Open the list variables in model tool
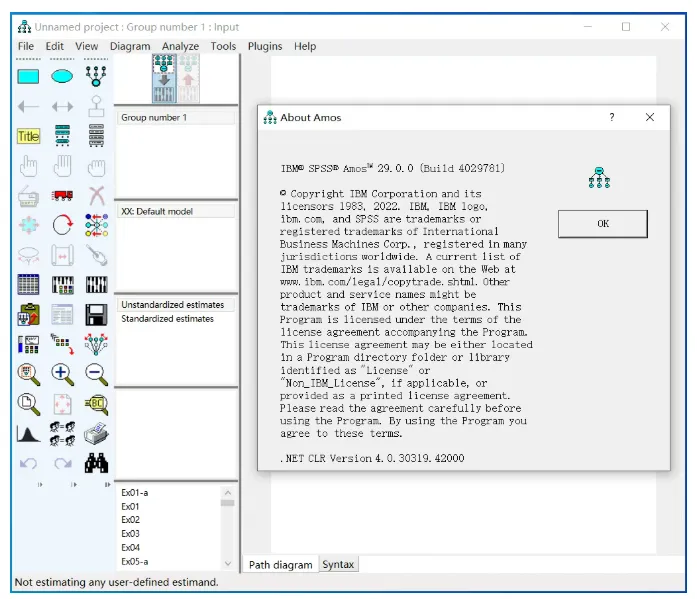Viewport: 697px width, 599px height. tap(62, 136)
